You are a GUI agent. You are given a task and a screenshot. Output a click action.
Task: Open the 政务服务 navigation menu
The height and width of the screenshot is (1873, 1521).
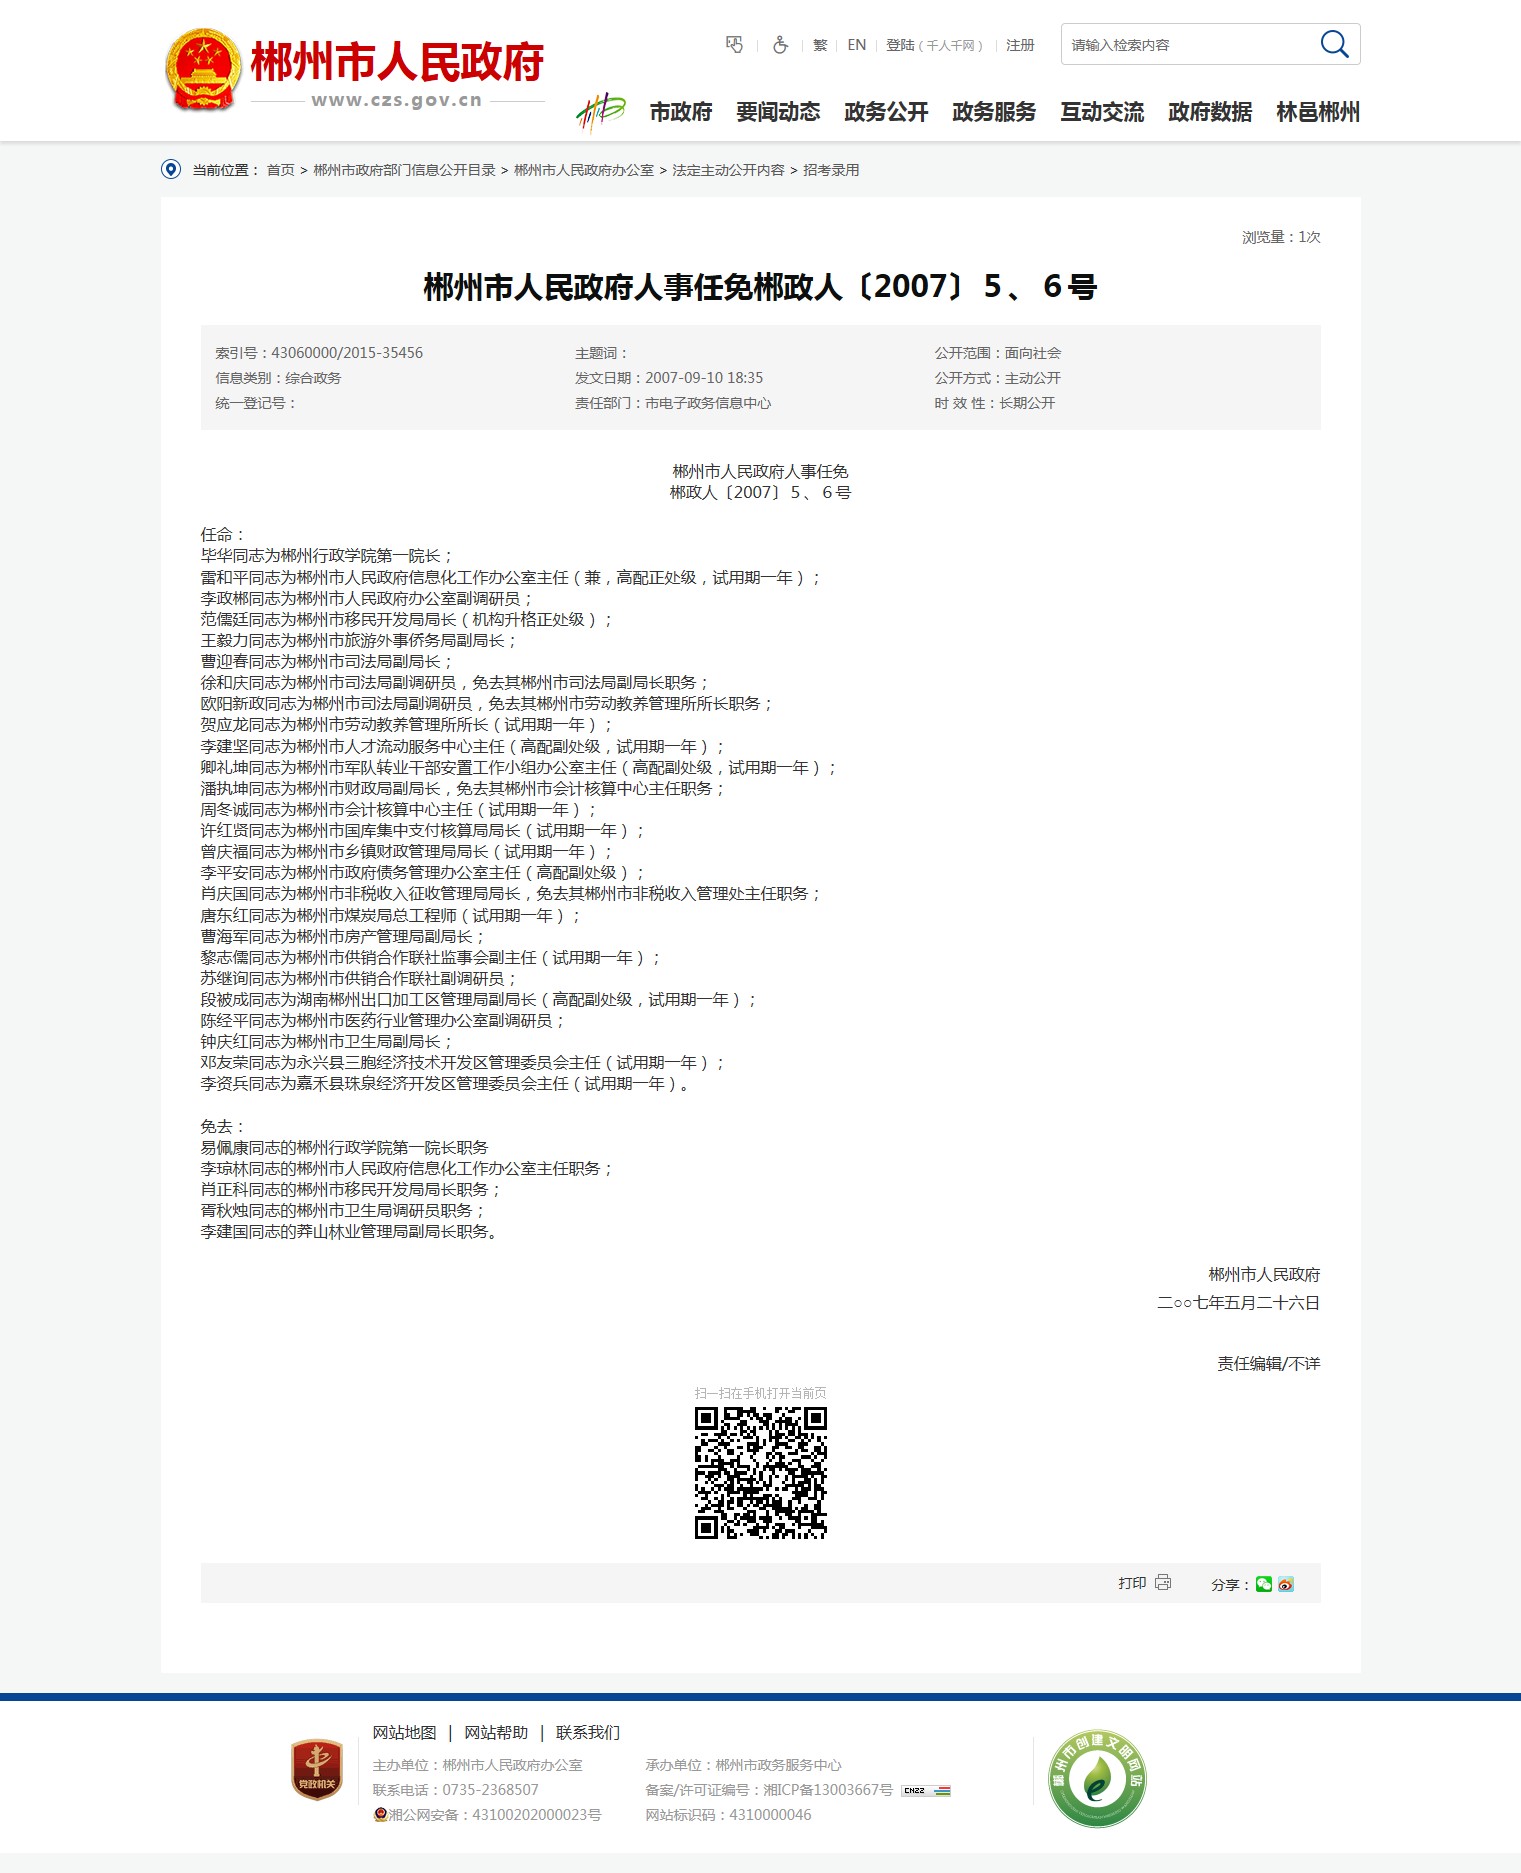(994, 112)
